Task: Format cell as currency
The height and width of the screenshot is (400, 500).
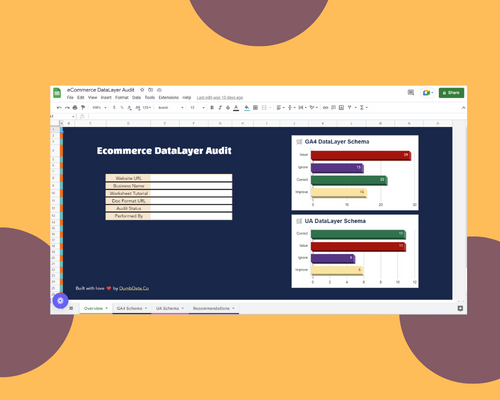Action: (x=114, y=107)
